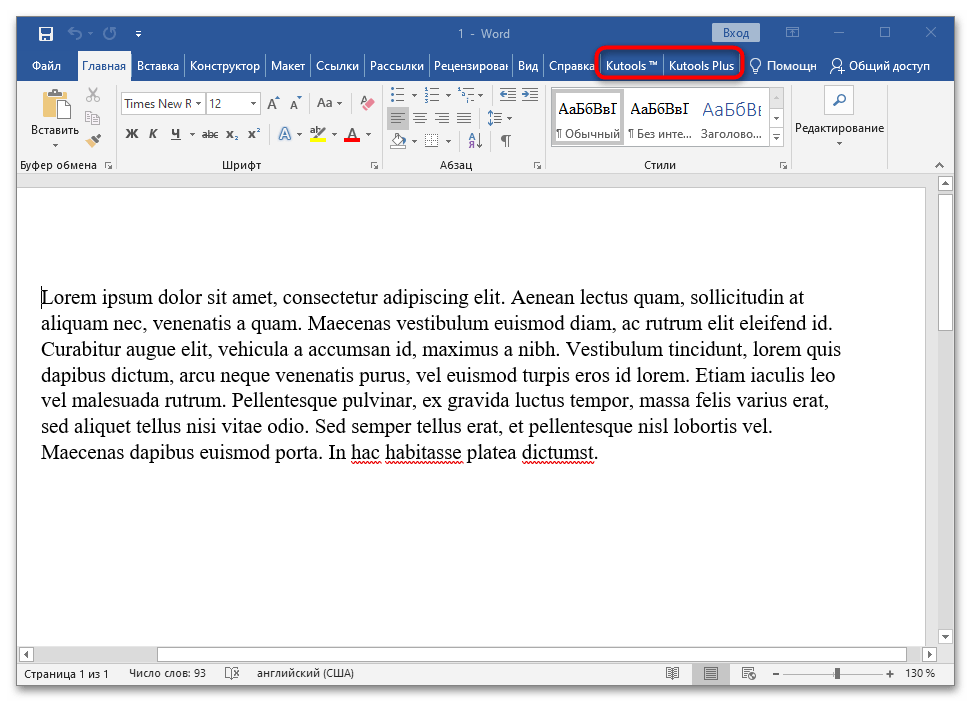This screenshot has width=971, height=702.
Task: Show paragraph marks with the pilcrow icon
Action: click(x=506, y=140)
